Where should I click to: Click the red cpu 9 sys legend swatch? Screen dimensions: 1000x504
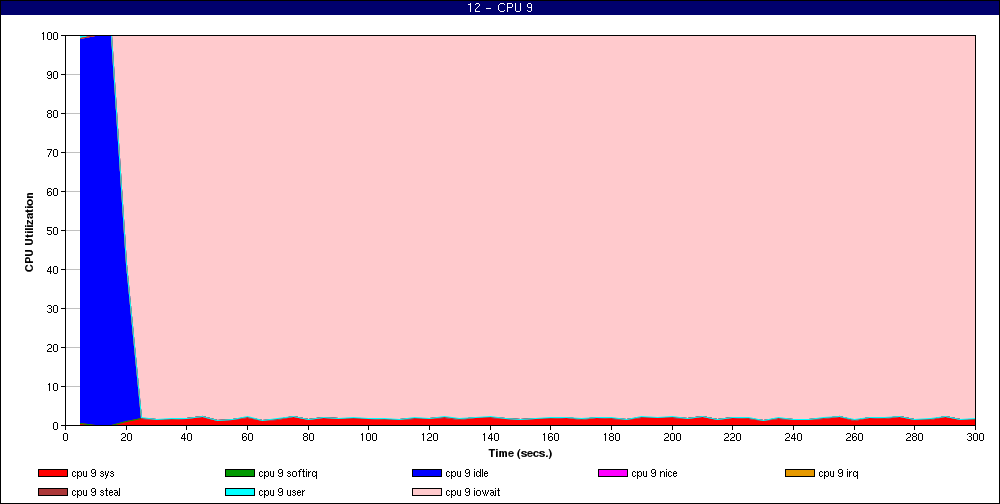pyautogui.click(x=52, y=473)
